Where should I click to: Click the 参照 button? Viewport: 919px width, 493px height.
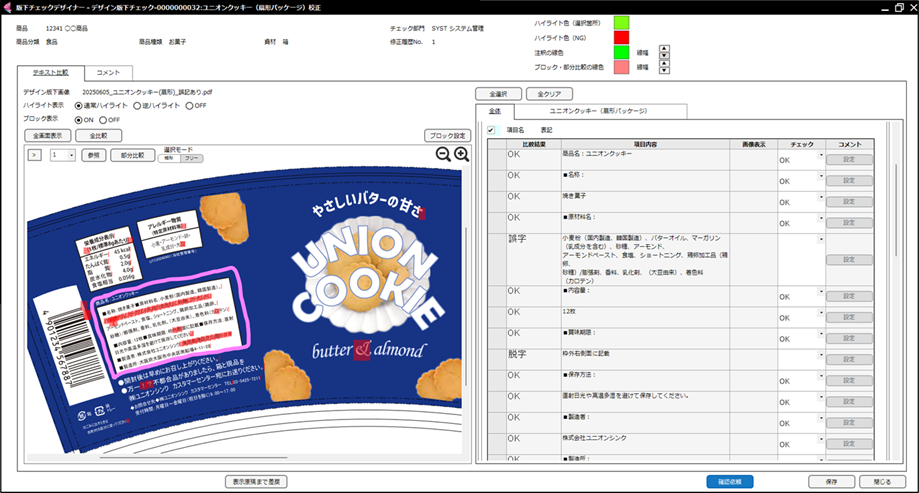(x=94, y=155)
